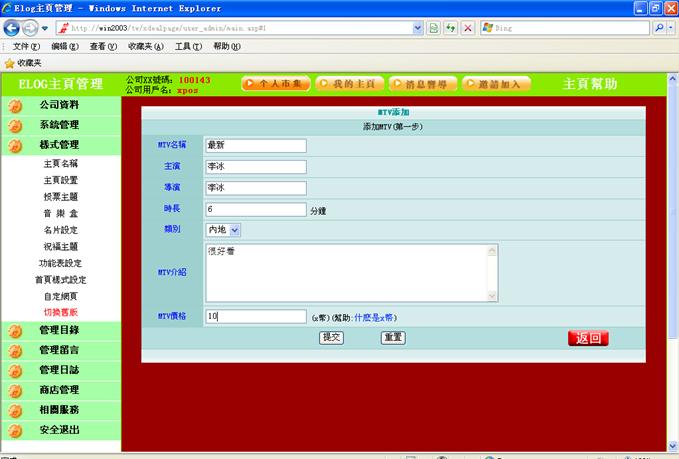This screenshot has width=679, height=459.
Task: Click the browser Forward arrow button
Action: (x=31, y=28)
